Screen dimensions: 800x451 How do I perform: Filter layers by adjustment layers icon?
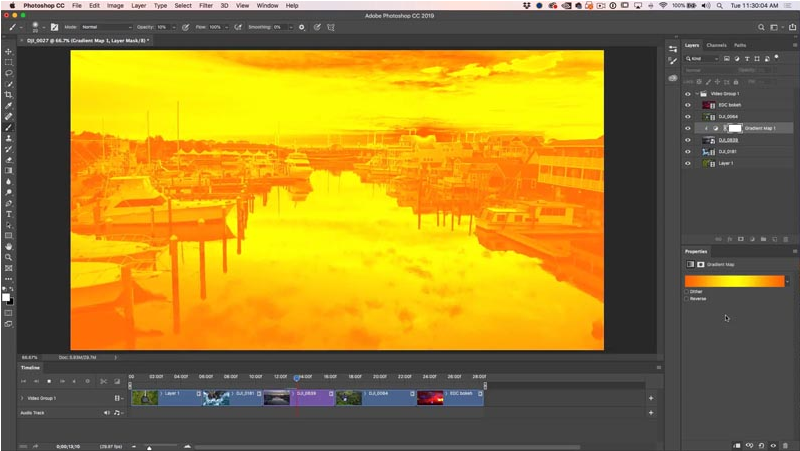[737, 59]
